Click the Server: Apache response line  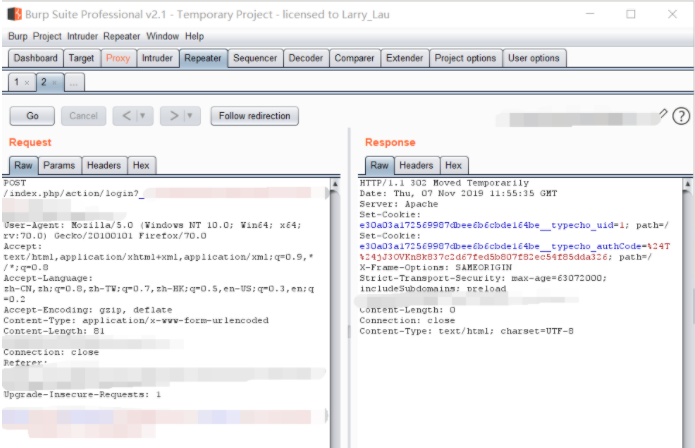click(x=398, y=204)
